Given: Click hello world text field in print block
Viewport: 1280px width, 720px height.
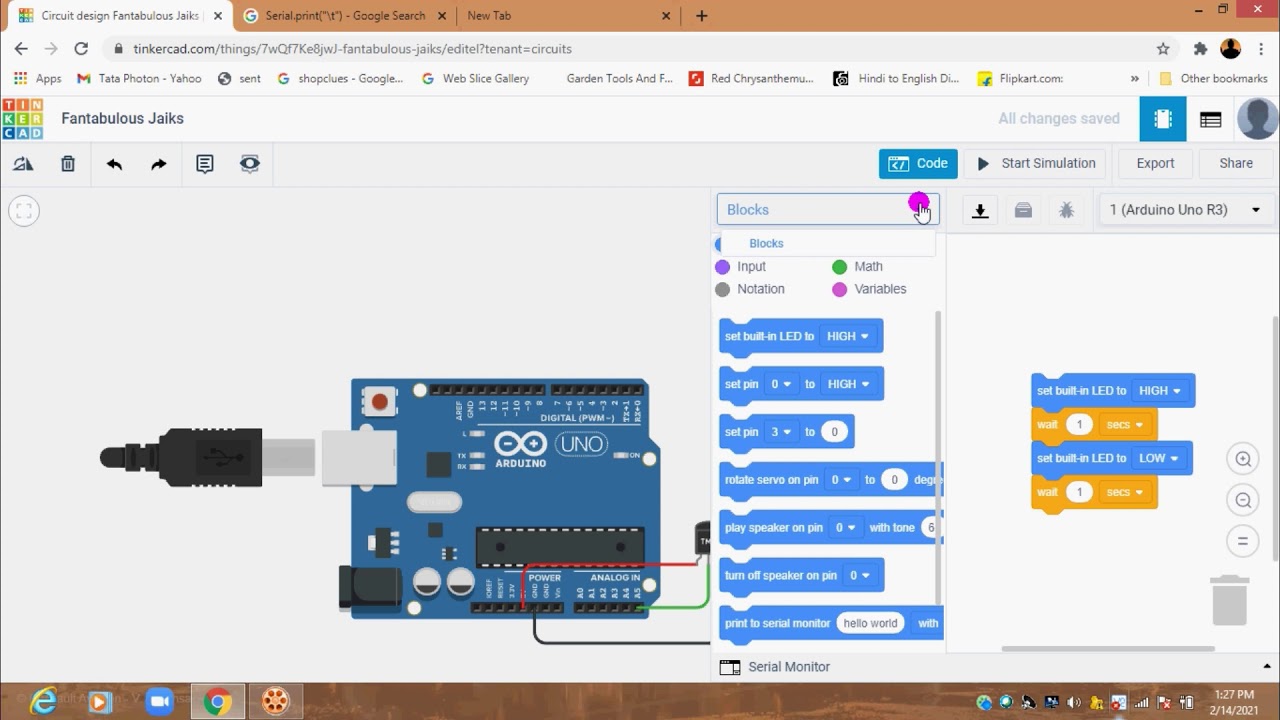Looking at the screenshot, I should coord(870,623).
